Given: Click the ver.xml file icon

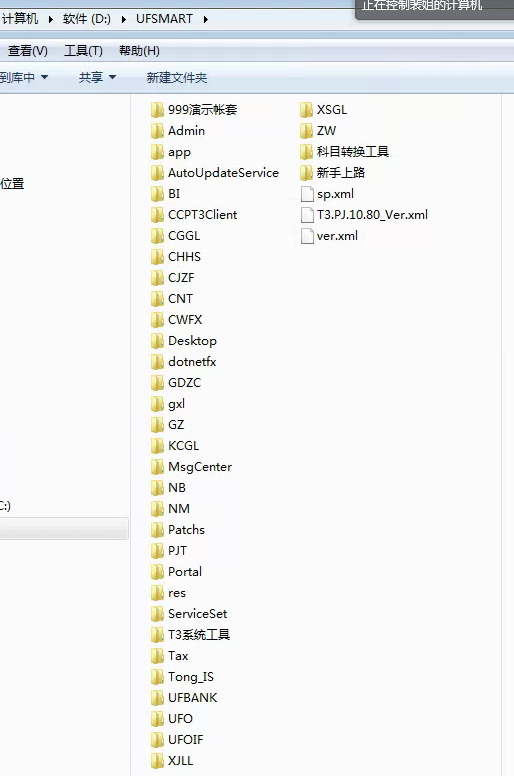Looking at the screenshot, I should 307,236.
